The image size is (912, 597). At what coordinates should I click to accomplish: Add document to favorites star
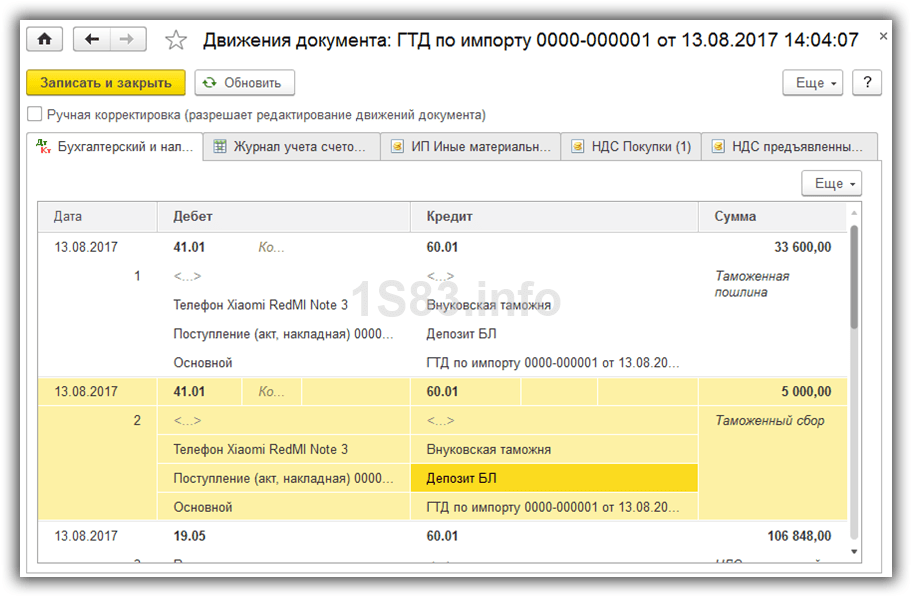click(176, 40)
